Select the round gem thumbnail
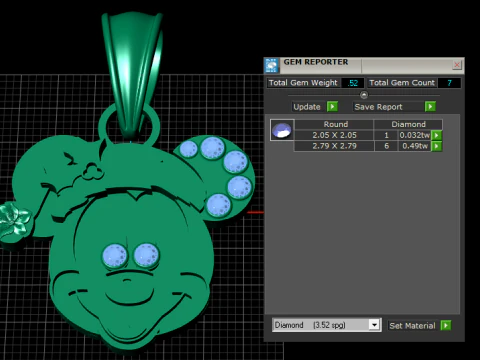This screenshot has width=480, height=360. click(x=282, y=130)
